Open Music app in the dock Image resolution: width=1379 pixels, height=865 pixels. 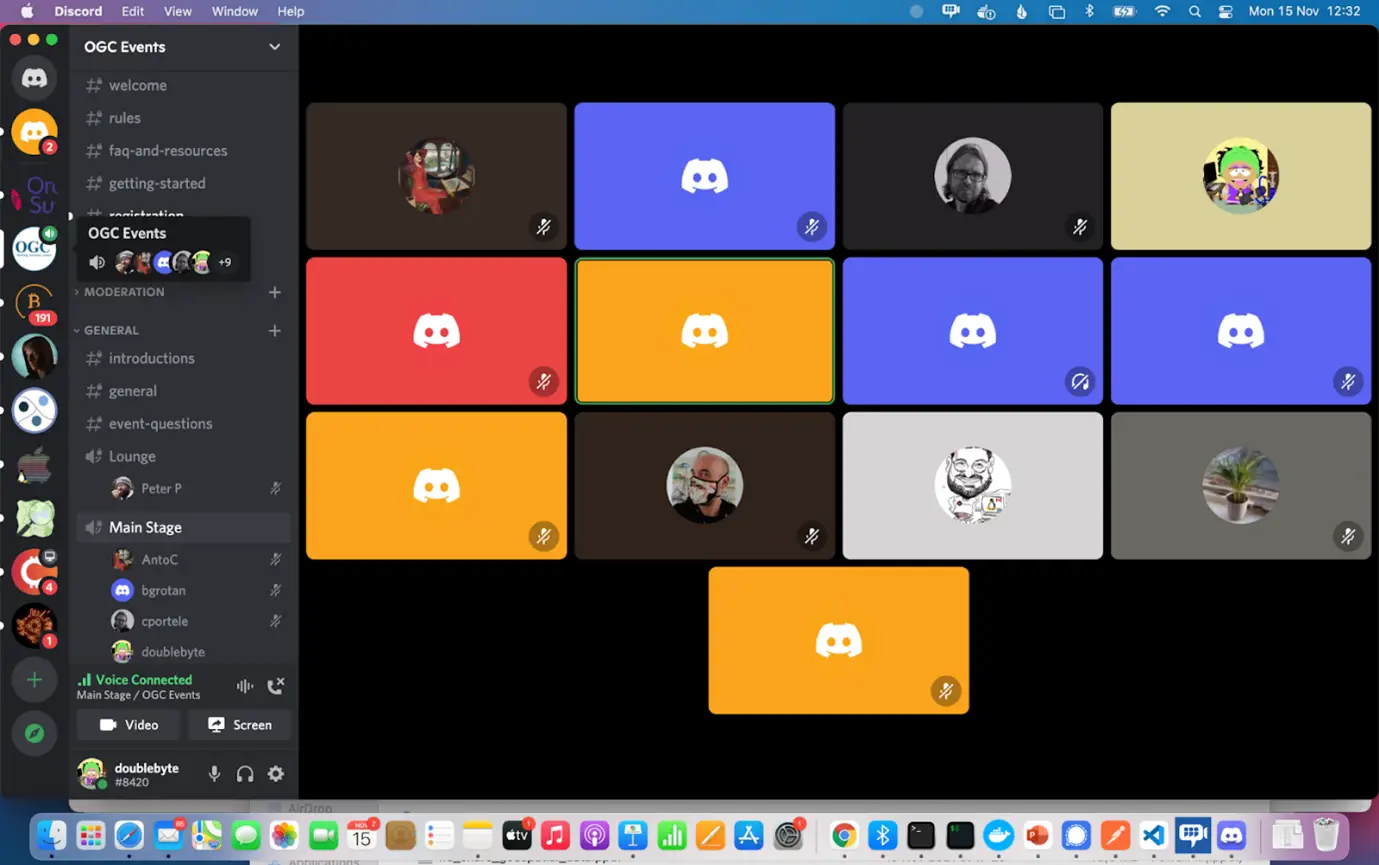(555, 835)
